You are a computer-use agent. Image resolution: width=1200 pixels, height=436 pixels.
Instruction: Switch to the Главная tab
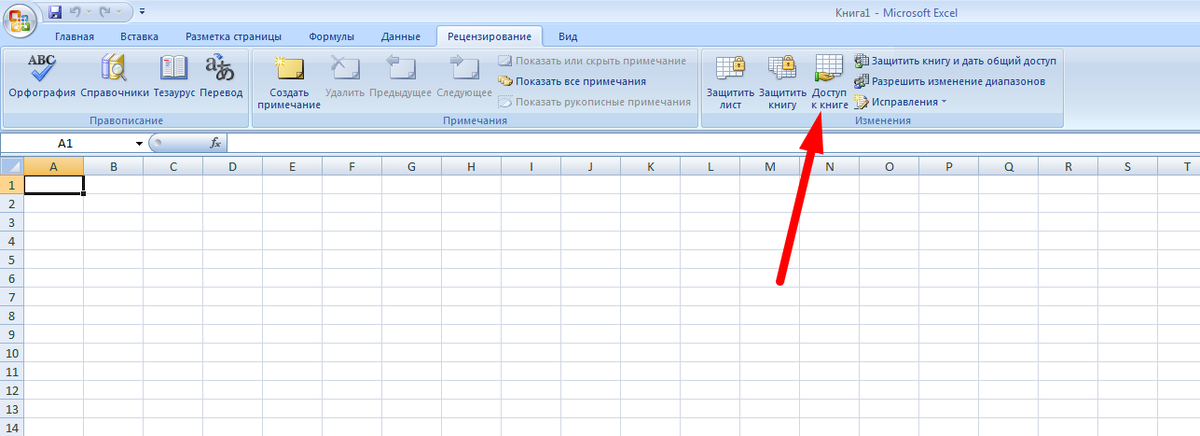coord(75,37)
